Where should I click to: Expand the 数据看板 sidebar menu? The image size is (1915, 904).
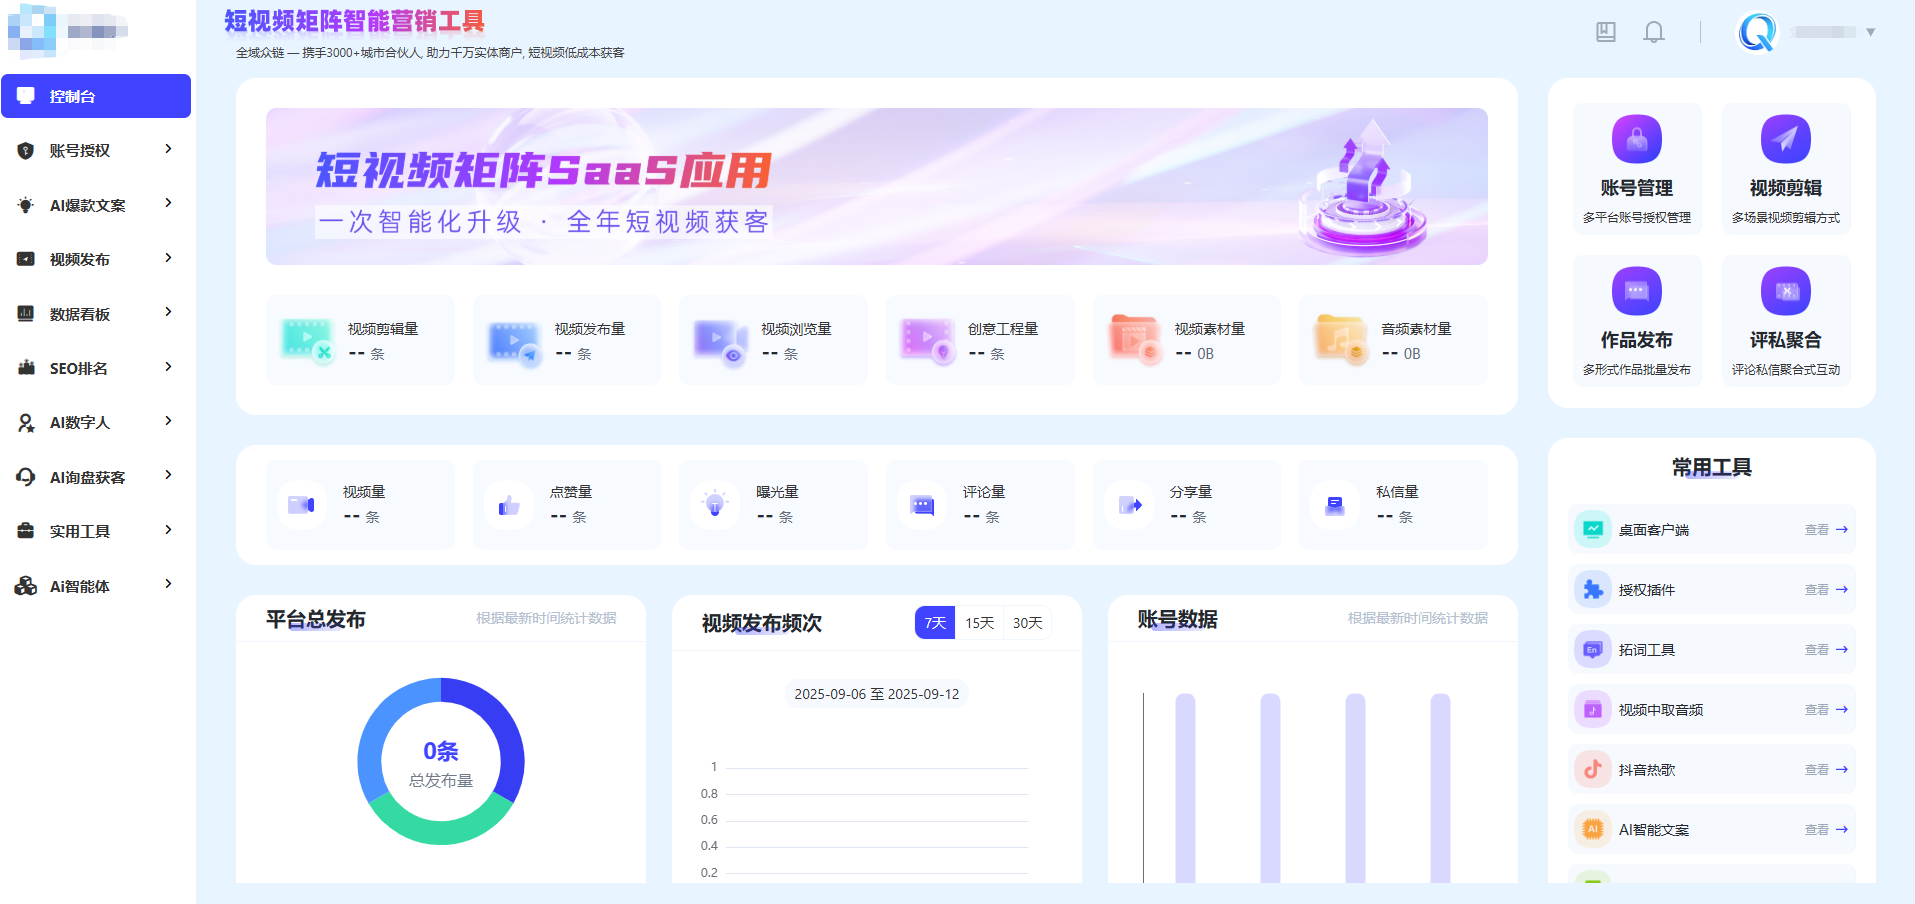(96, 314)
